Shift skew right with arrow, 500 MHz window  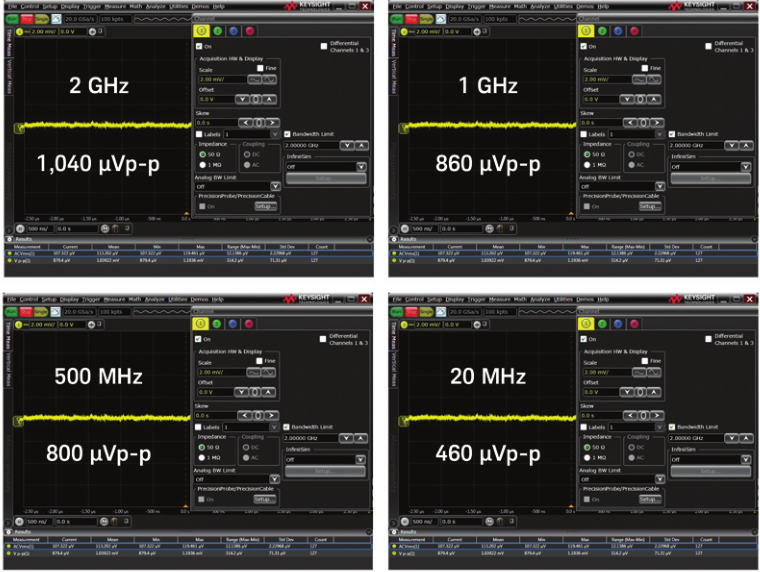(271, 415)
